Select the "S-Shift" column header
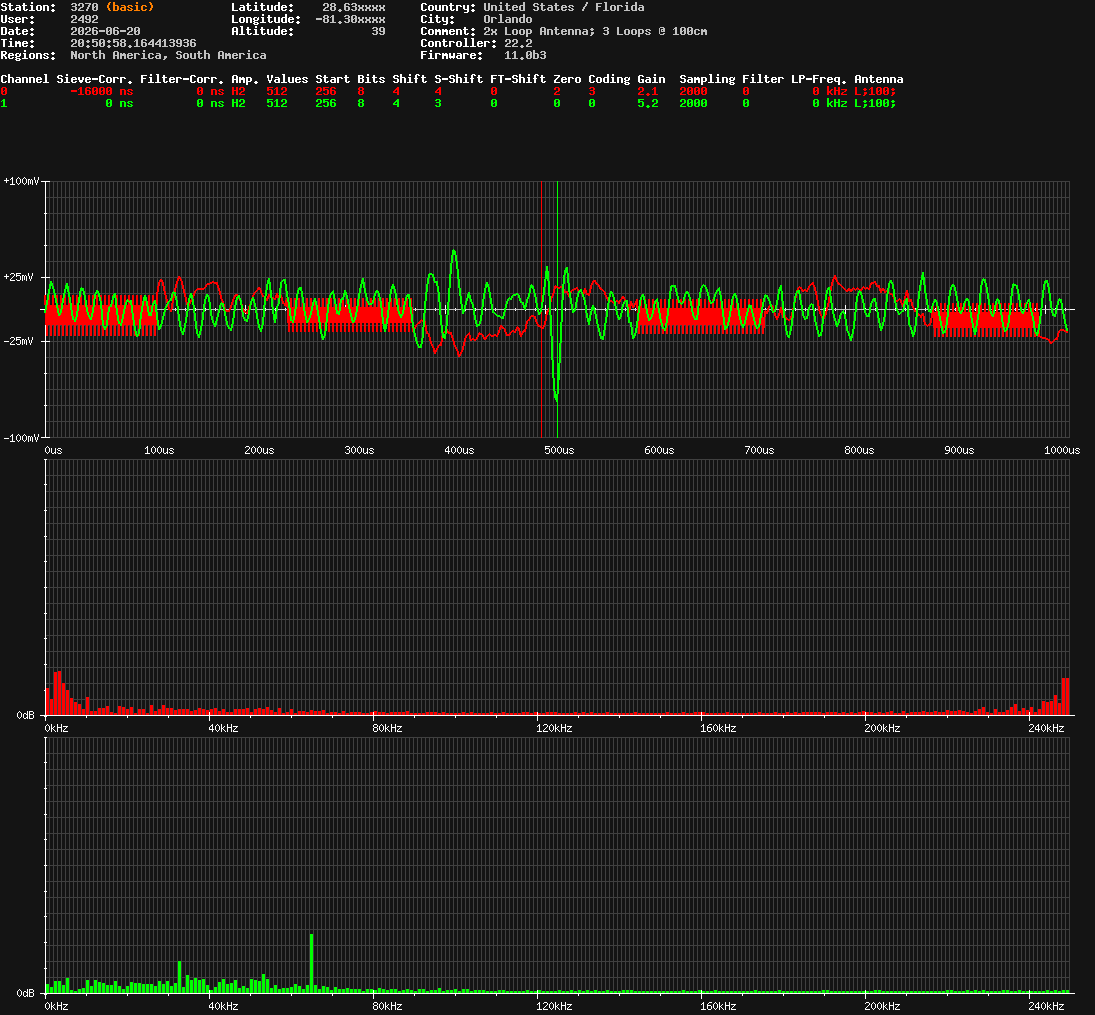Image resolution: width=1095 pixels, height=1015 pixels. tap(458, 79)
